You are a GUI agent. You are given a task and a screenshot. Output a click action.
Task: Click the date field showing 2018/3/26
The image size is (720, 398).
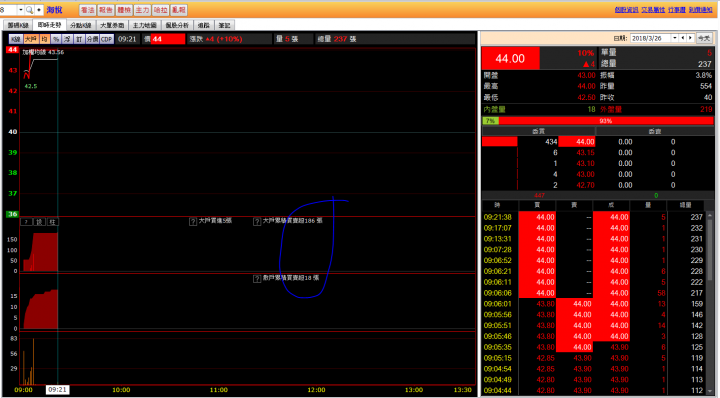[650, 38]
